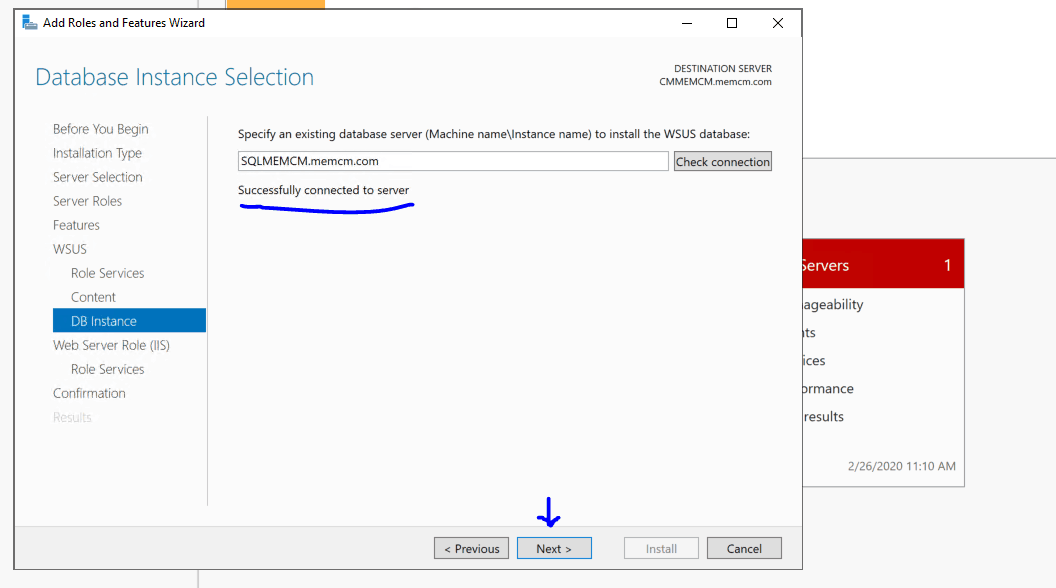Screen dimensions: 1056x588
Task: Open the Before You Begin step
Action: click(100, 129)
